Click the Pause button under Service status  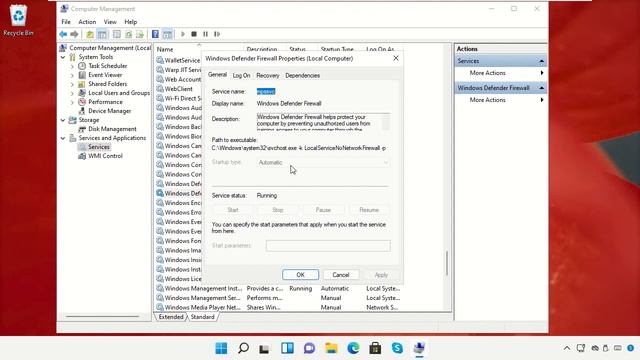pyautogui.click(x=323, y=210)
